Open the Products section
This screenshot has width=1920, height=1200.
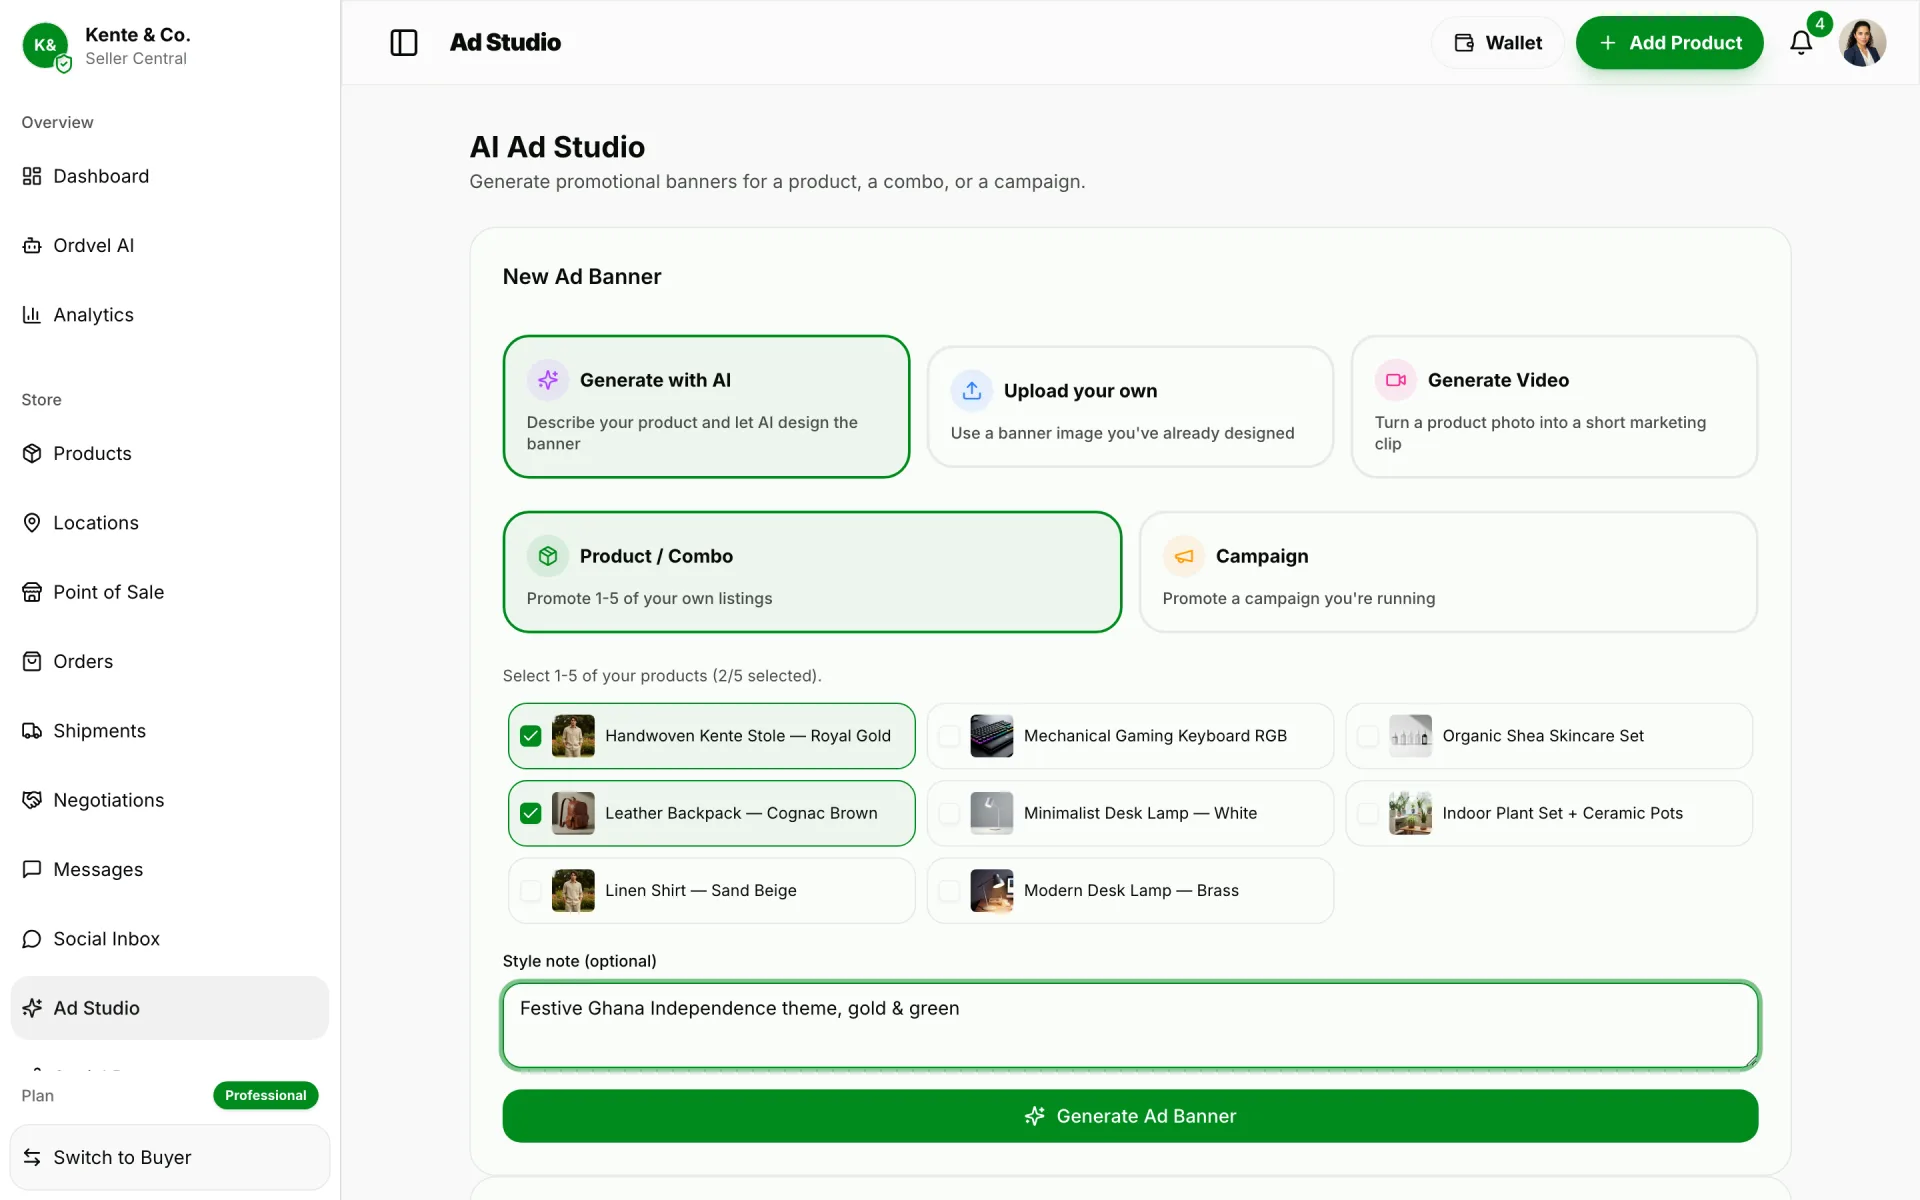tap(170, 453)
